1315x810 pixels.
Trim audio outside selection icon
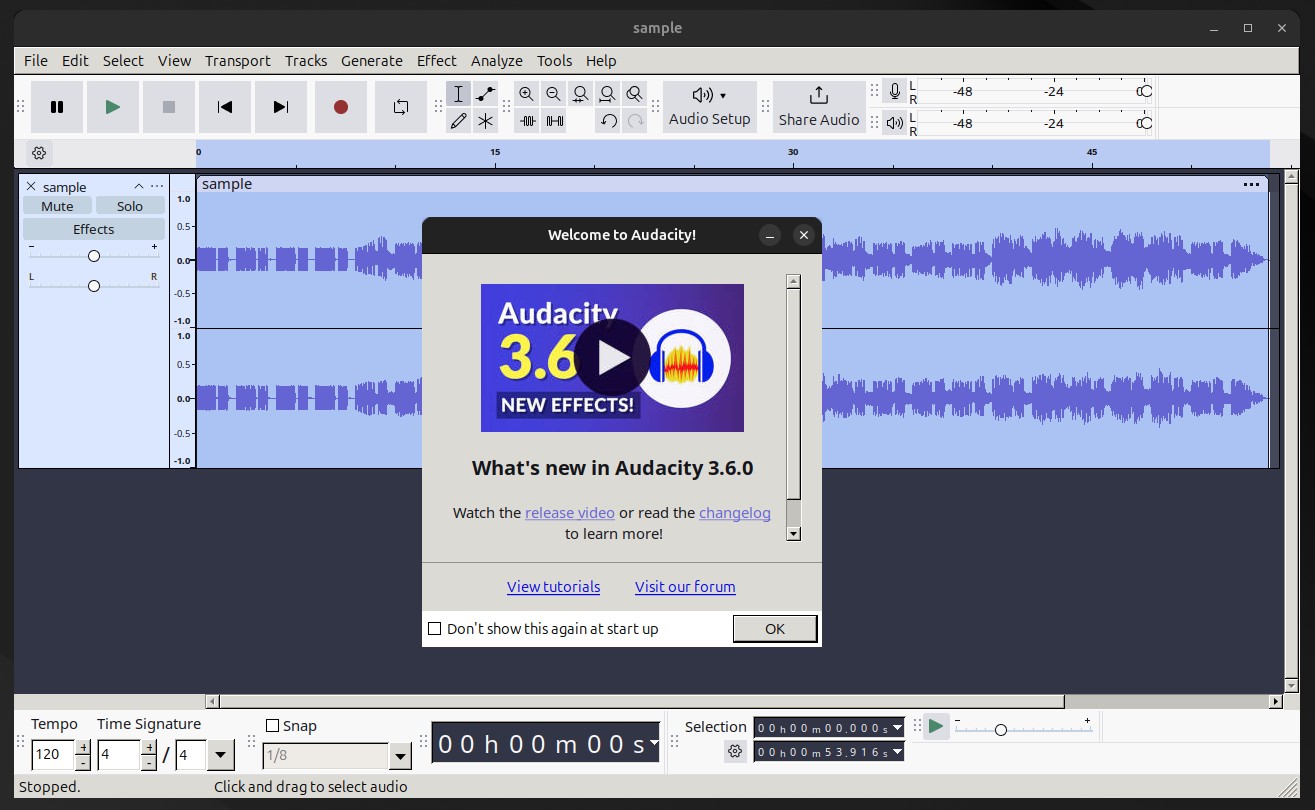(x=526, y=121)
